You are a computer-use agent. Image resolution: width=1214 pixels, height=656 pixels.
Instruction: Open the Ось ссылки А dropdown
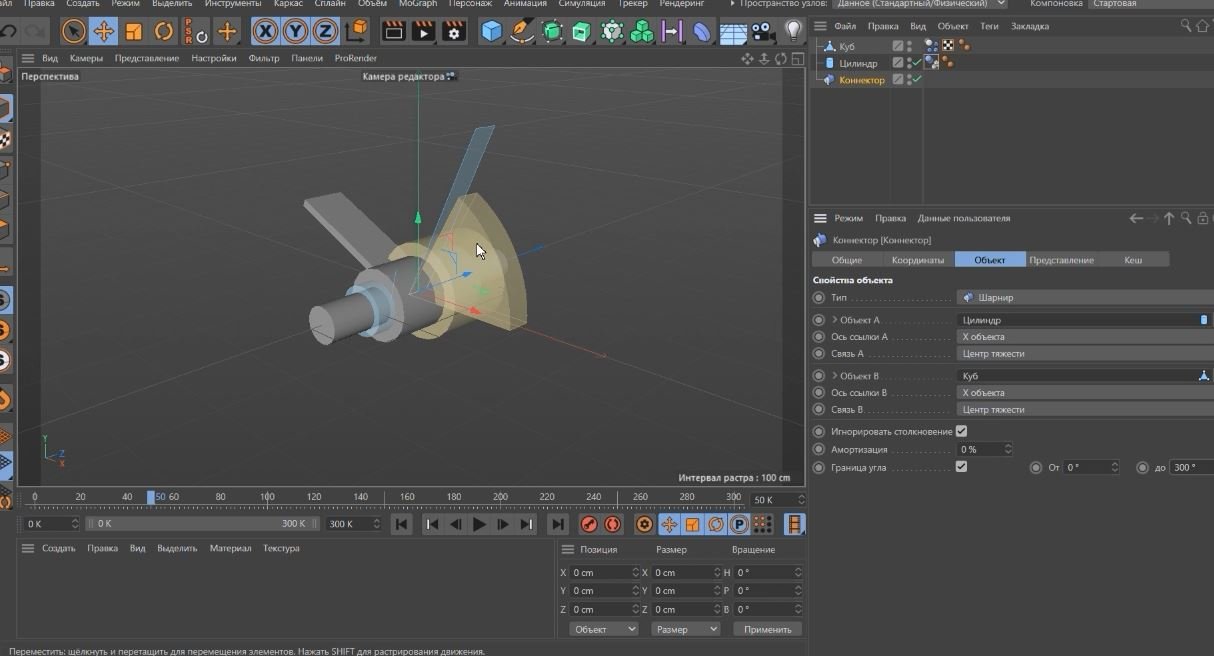pos(1085,337)
